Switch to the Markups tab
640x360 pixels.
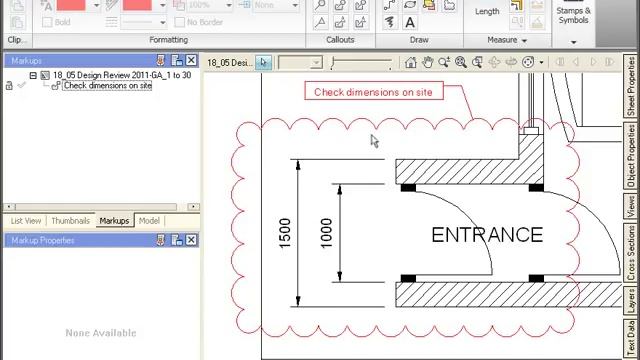(114, 221)
